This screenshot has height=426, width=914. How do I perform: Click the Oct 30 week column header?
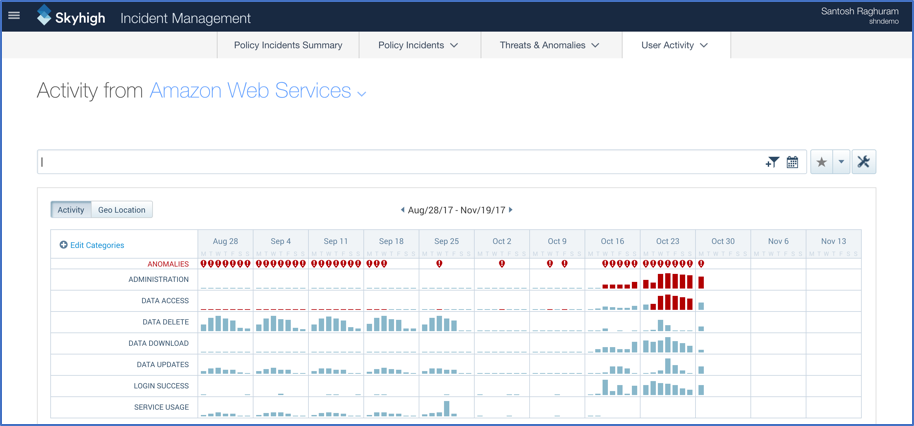pyautogui.click(x=723, y=241)
